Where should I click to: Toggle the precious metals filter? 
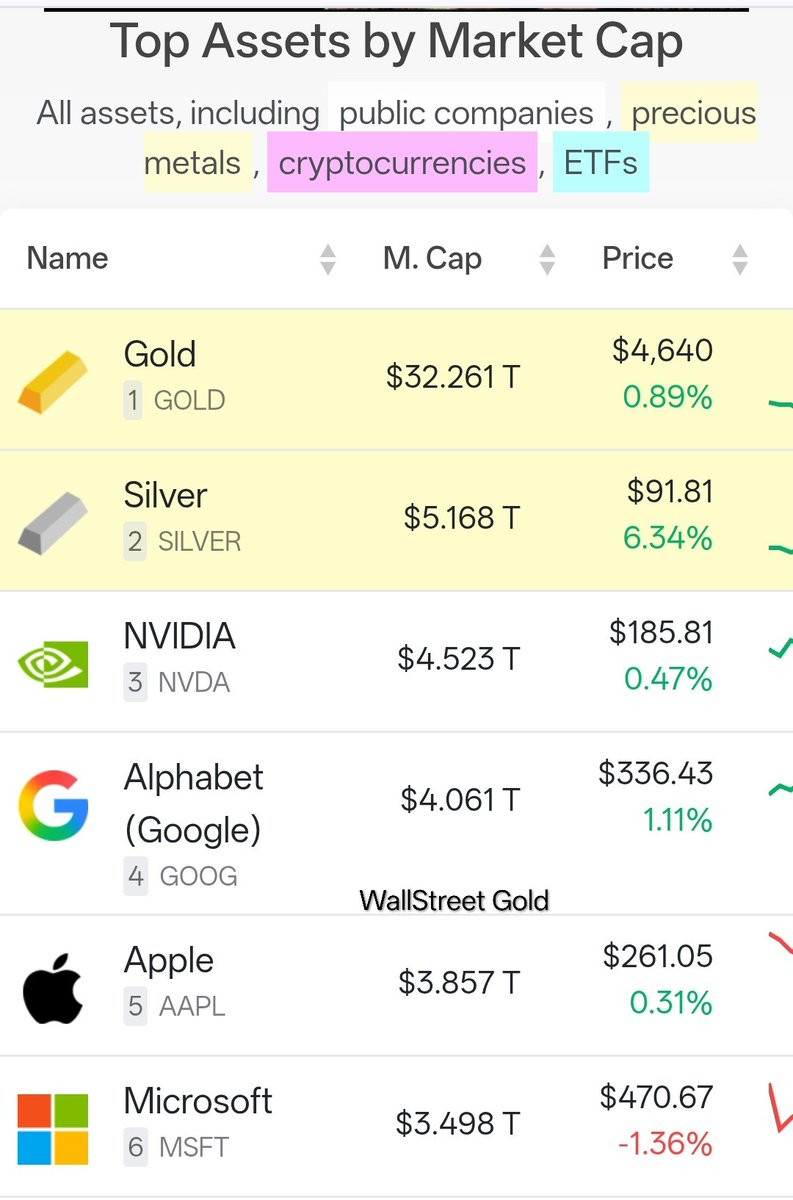point(692,114)
